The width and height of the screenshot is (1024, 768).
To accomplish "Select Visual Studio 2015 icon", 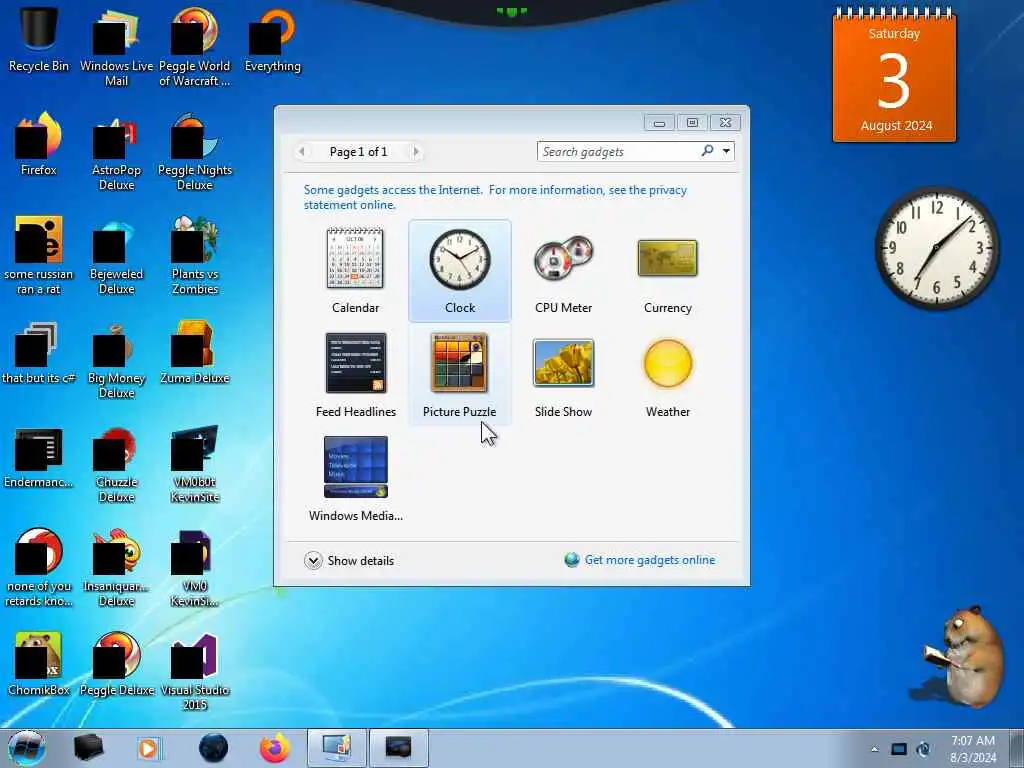I will 195,671.
